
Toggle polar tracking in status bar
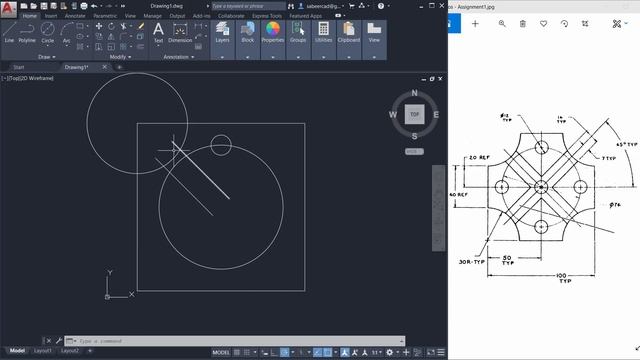[285, 352]
